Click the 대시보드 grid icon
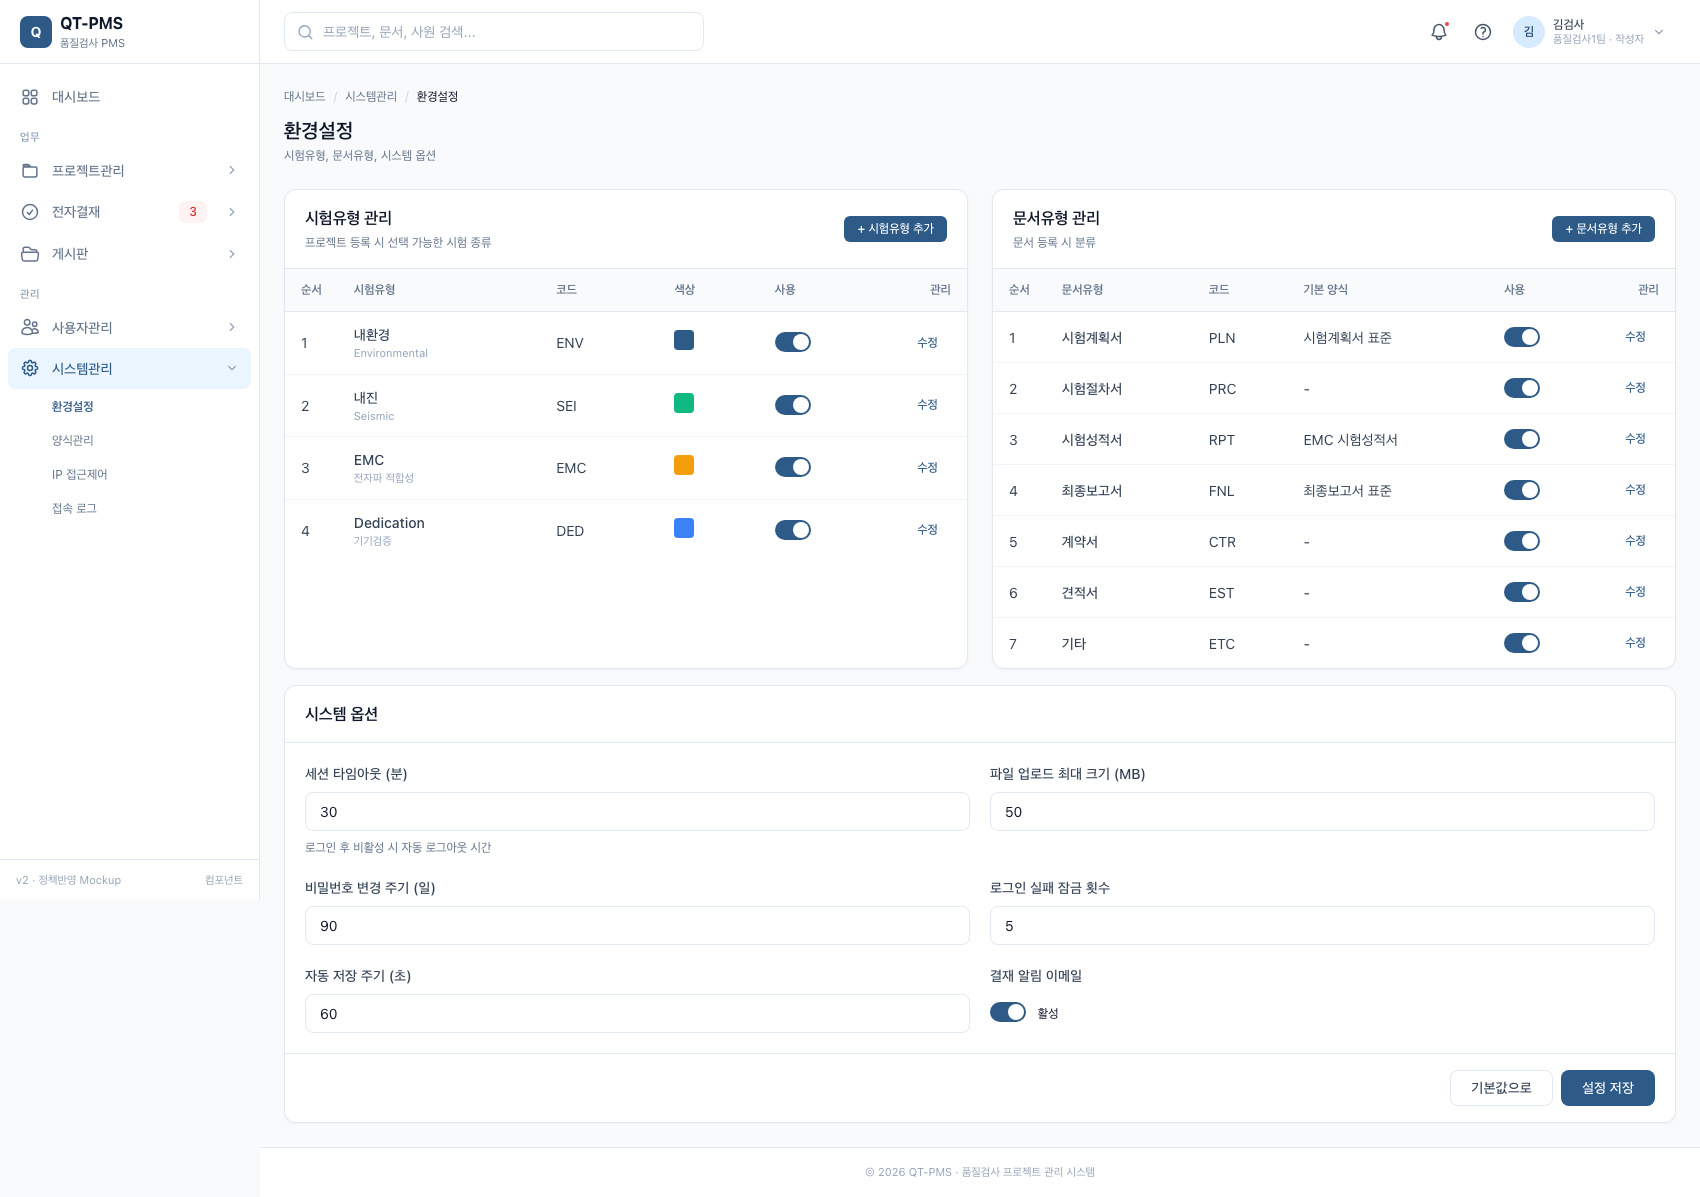The image size is (1700, 1197). pos(30,97)
